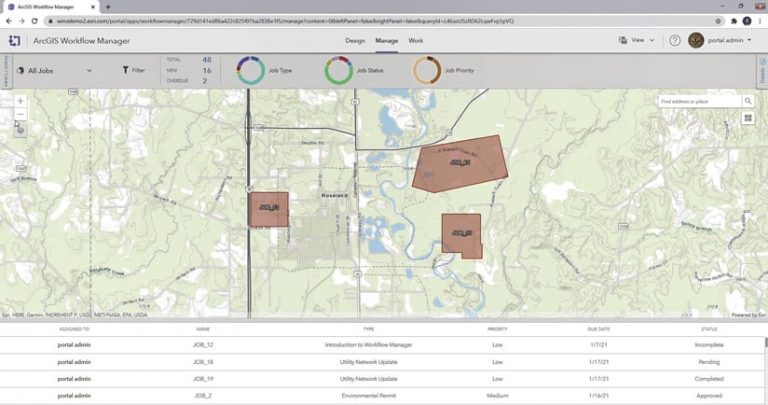Click the Job Type donut chart
The width and height of the screenshot is (768, 405).
(251, 70)
